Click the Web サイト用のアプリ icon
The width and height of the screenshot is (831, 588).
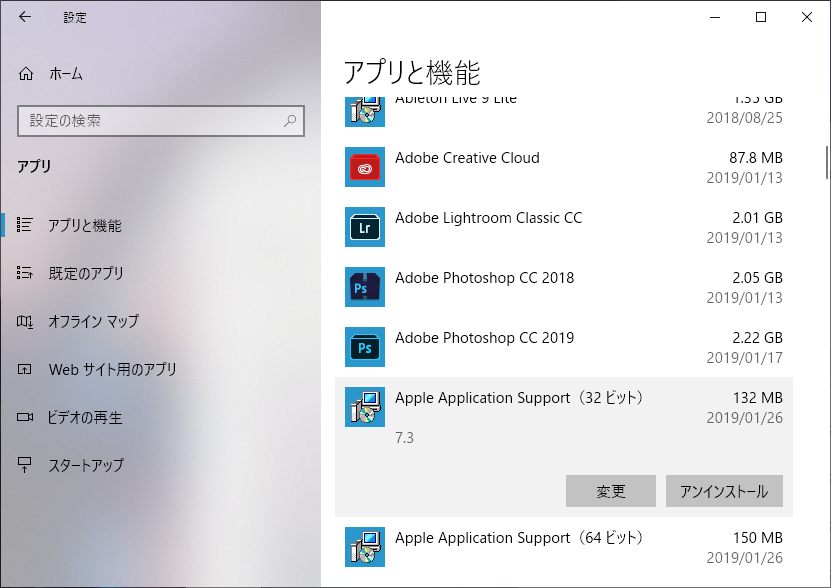pyautogui.click(x=24, y=369)
